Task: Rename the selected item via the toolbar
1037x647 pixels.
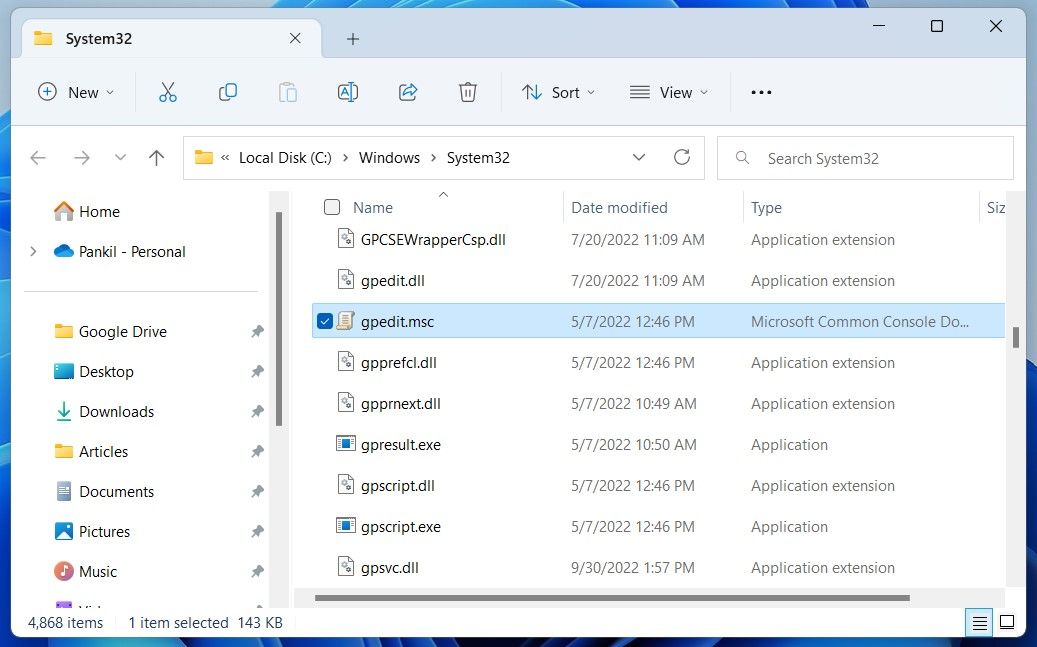Action: (347, 92)
